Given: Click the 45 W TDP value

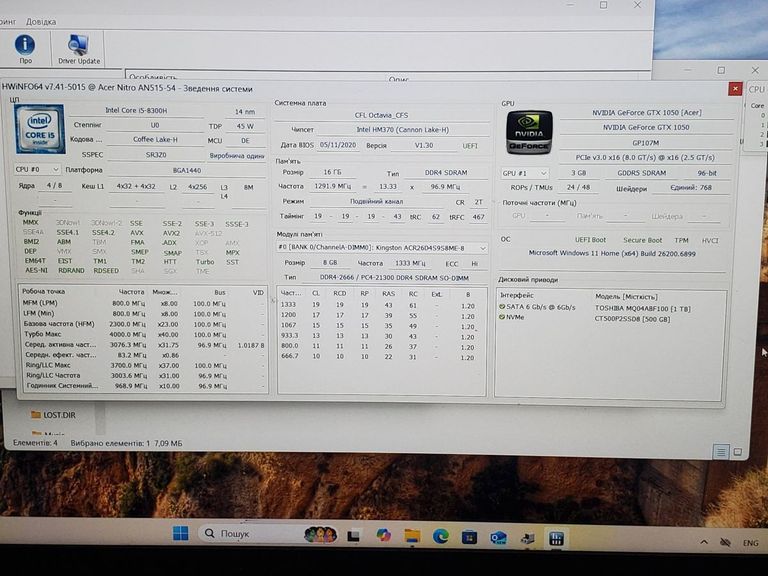Looking at the screenshot, I should [x=245, y=126].
